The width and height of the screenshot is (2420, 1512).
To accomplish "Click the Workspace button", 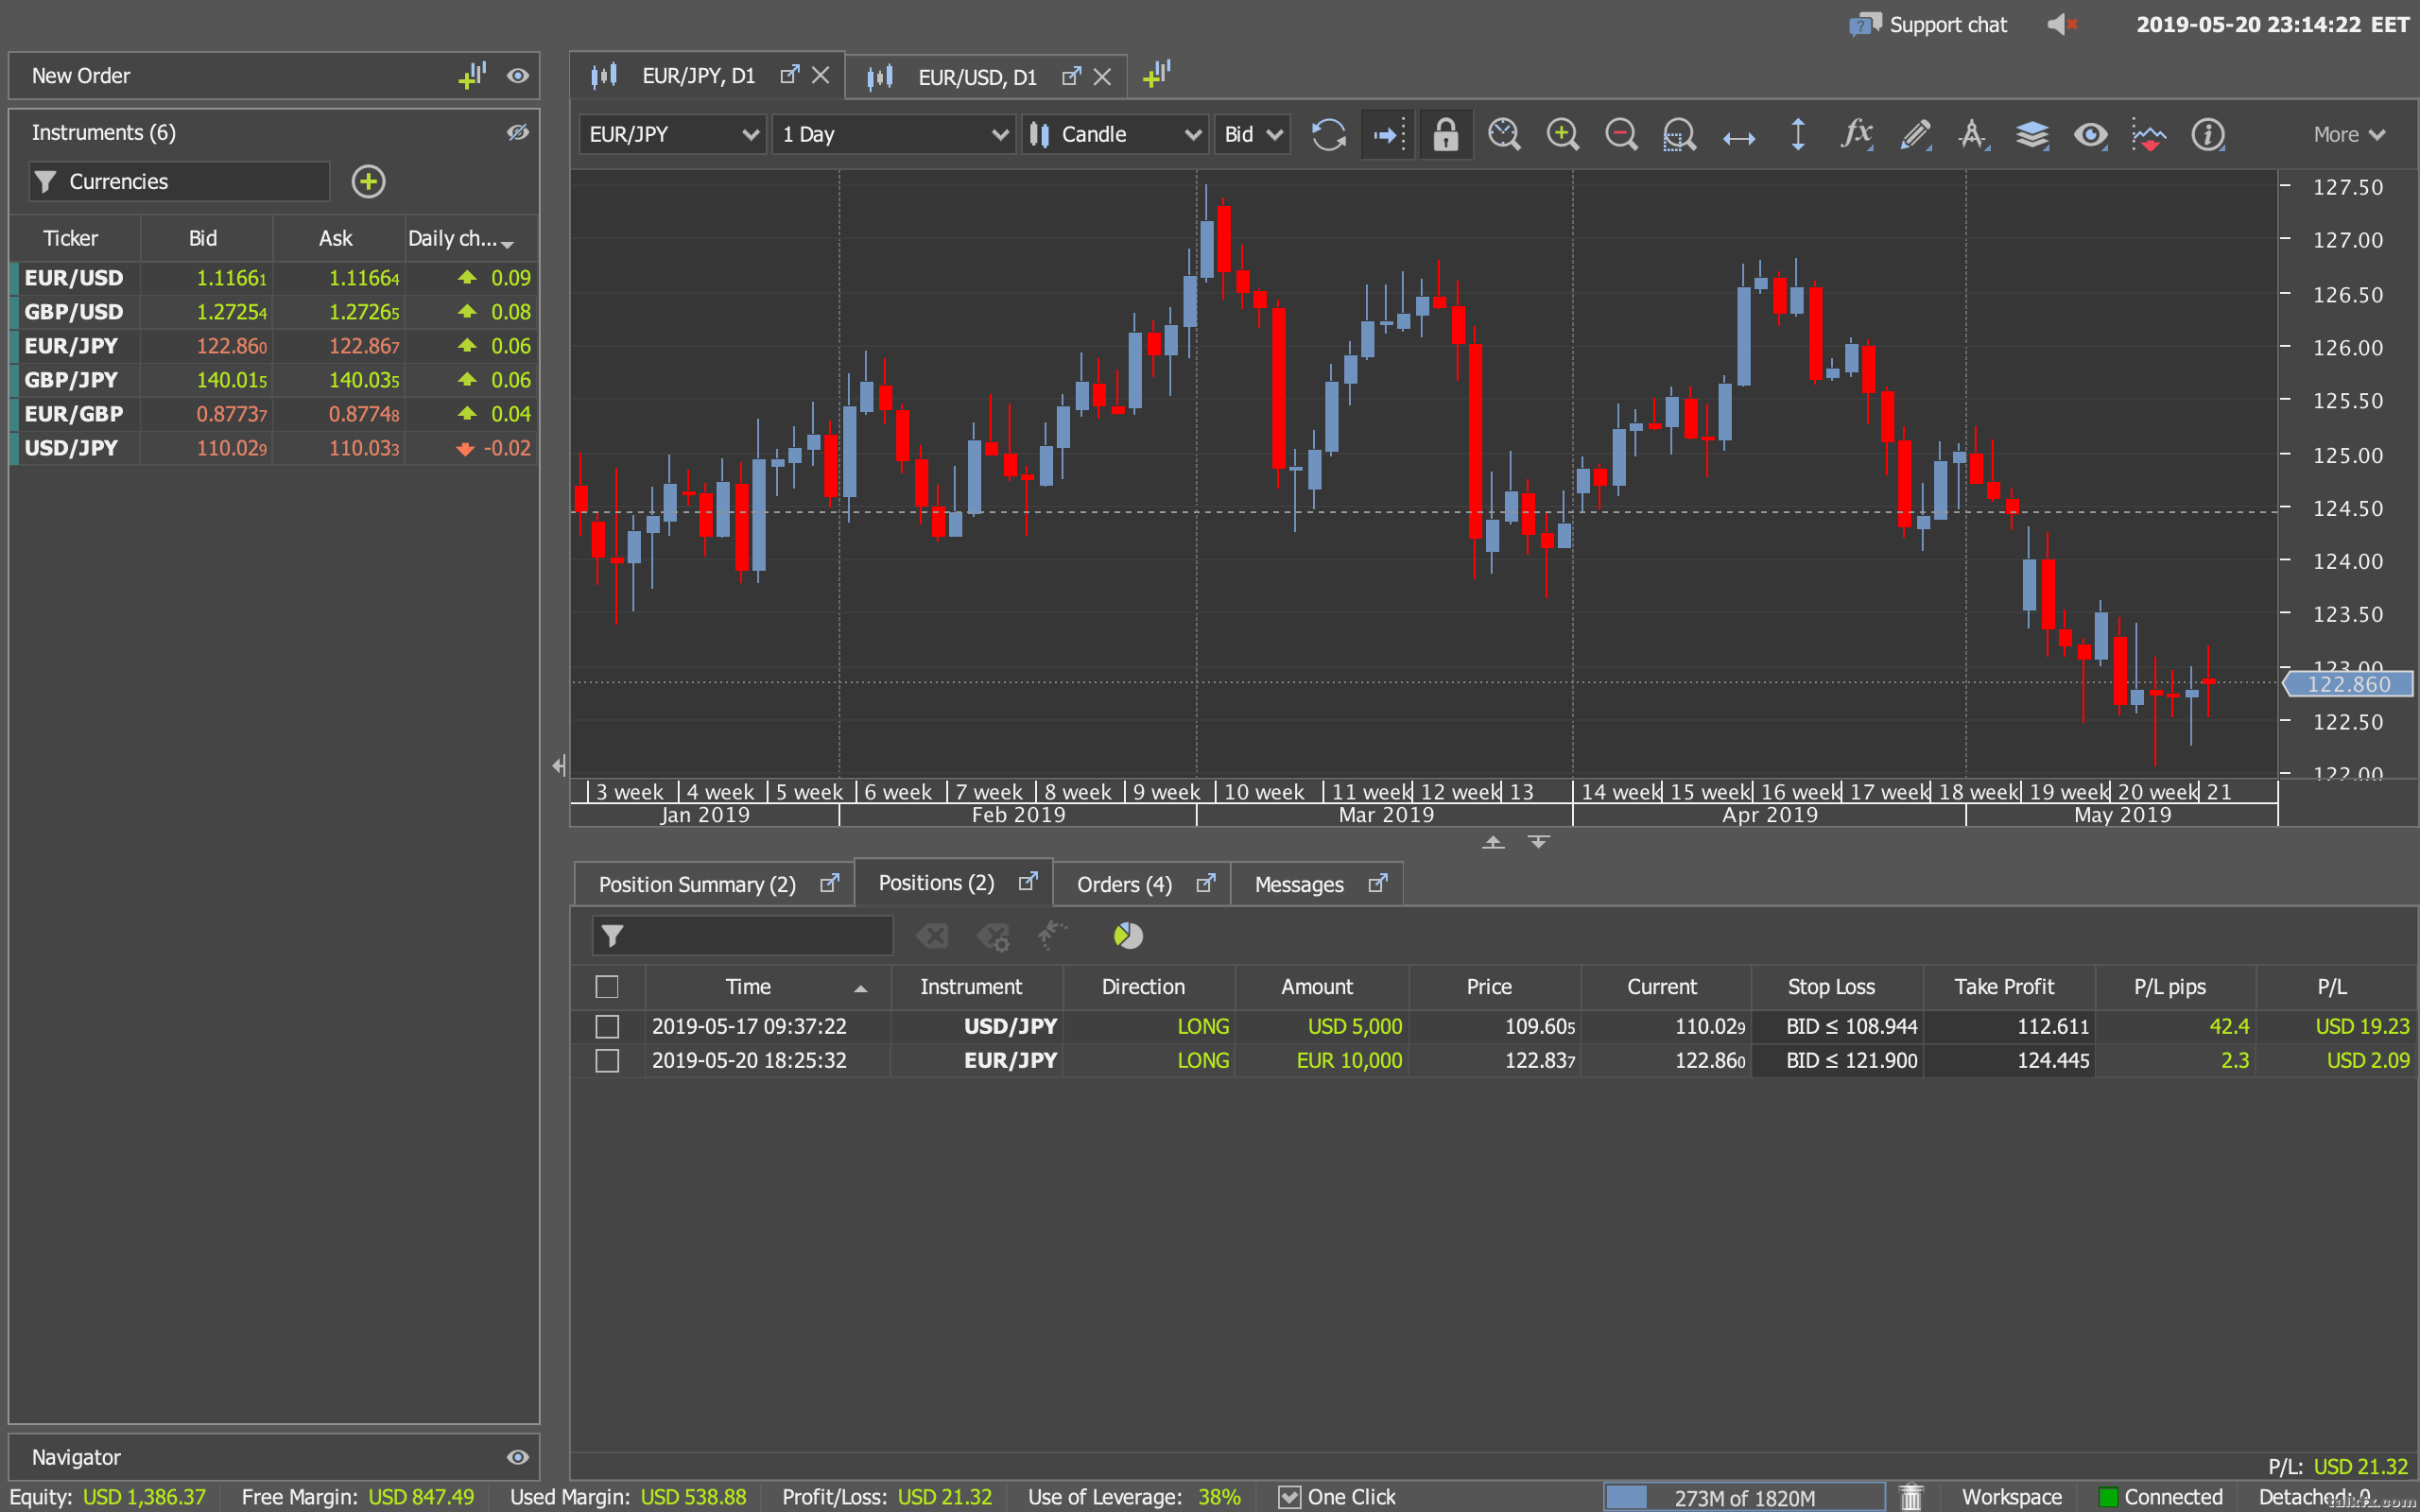I will tap(2011, 1496).
